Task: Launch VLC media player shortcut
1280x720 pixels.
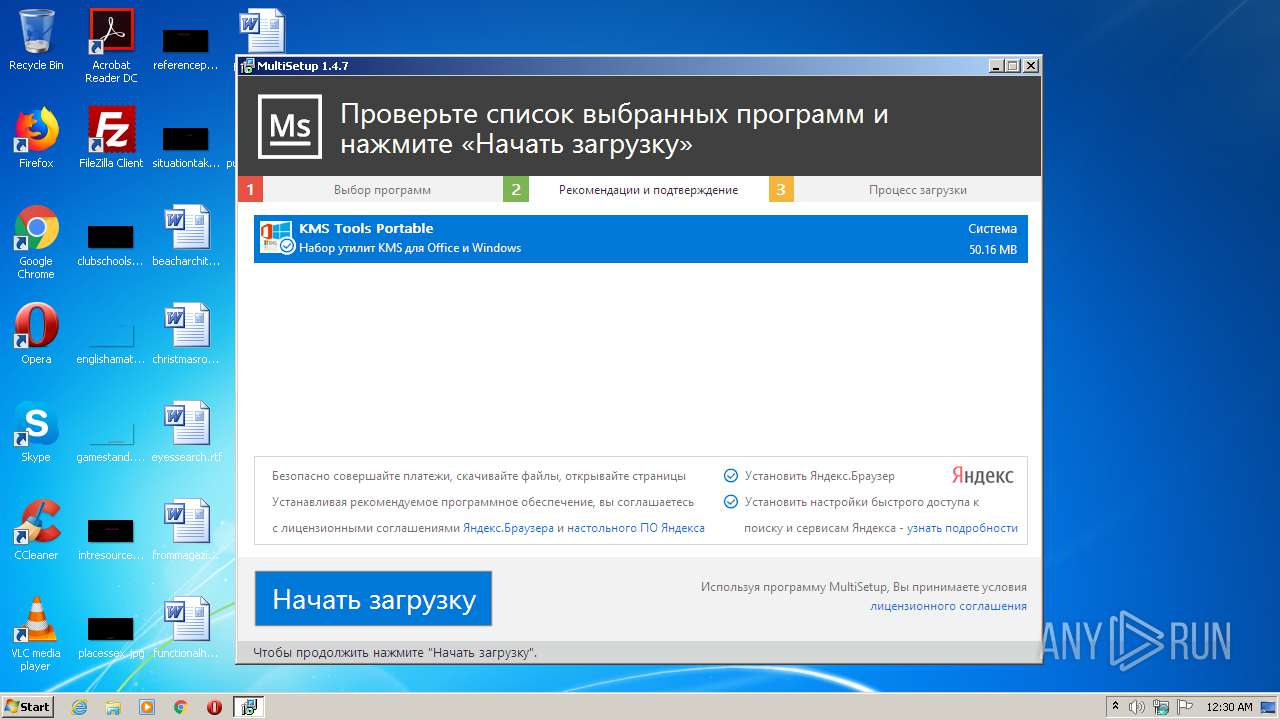Action: (x=36, y=634)
